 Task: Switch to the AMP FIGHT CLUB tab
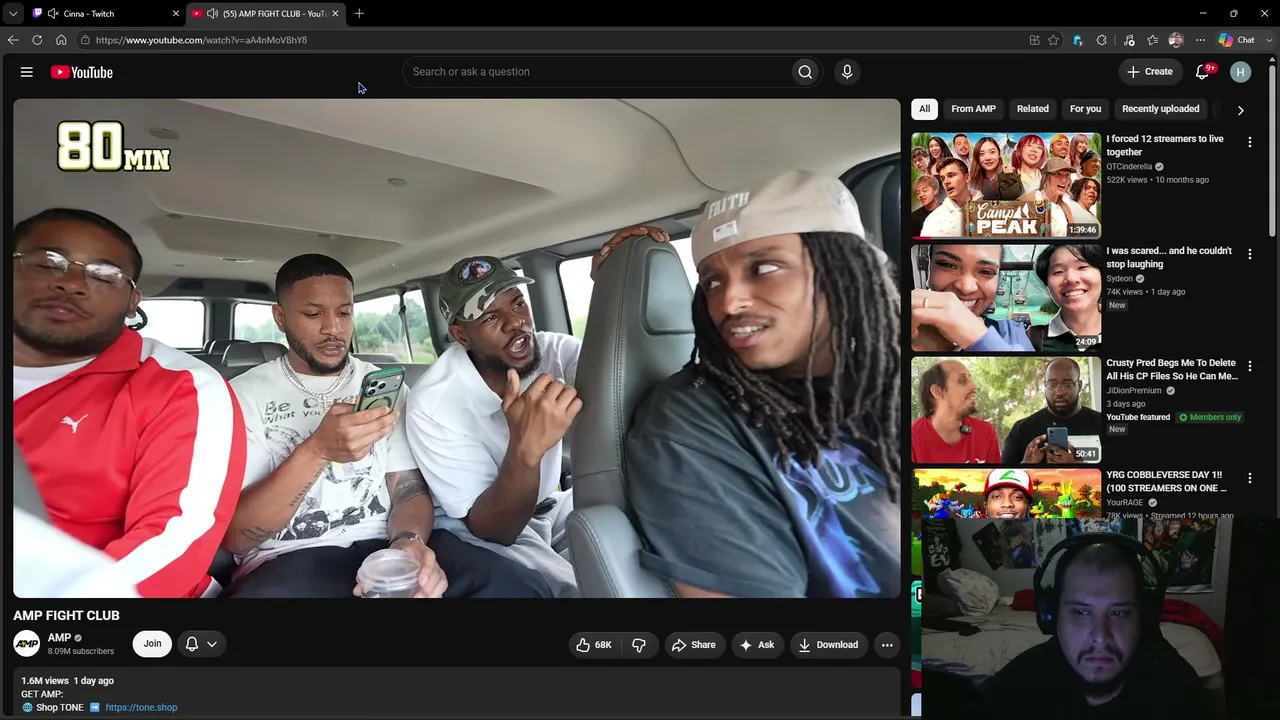(x=266, y=13)
